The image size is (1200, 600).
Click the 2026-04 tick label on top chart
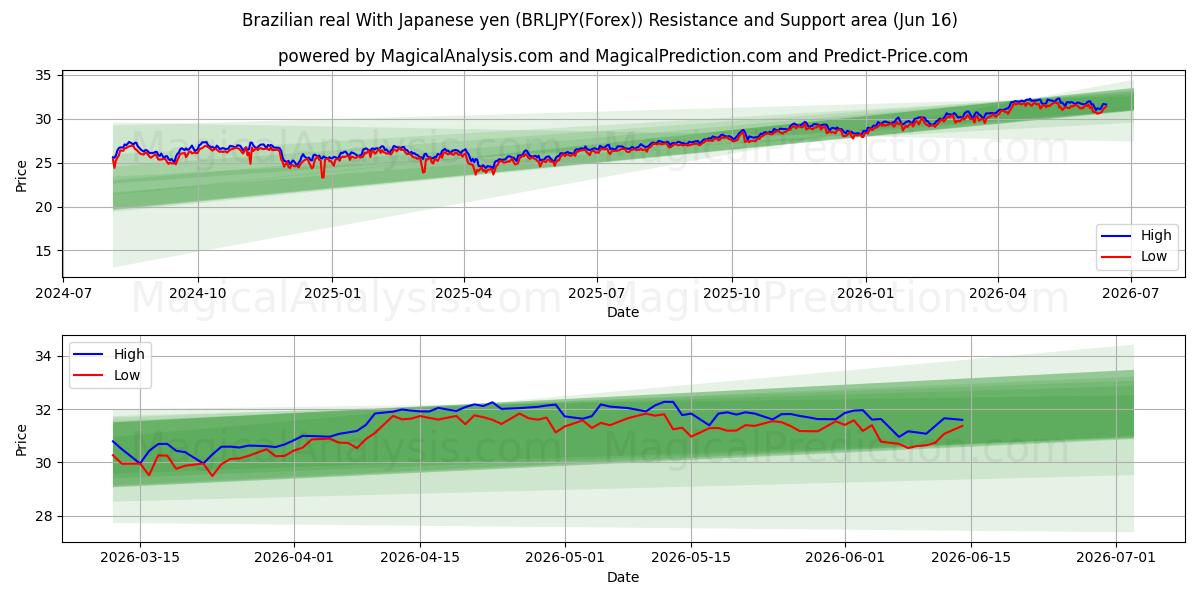click(x=998, y=293)
